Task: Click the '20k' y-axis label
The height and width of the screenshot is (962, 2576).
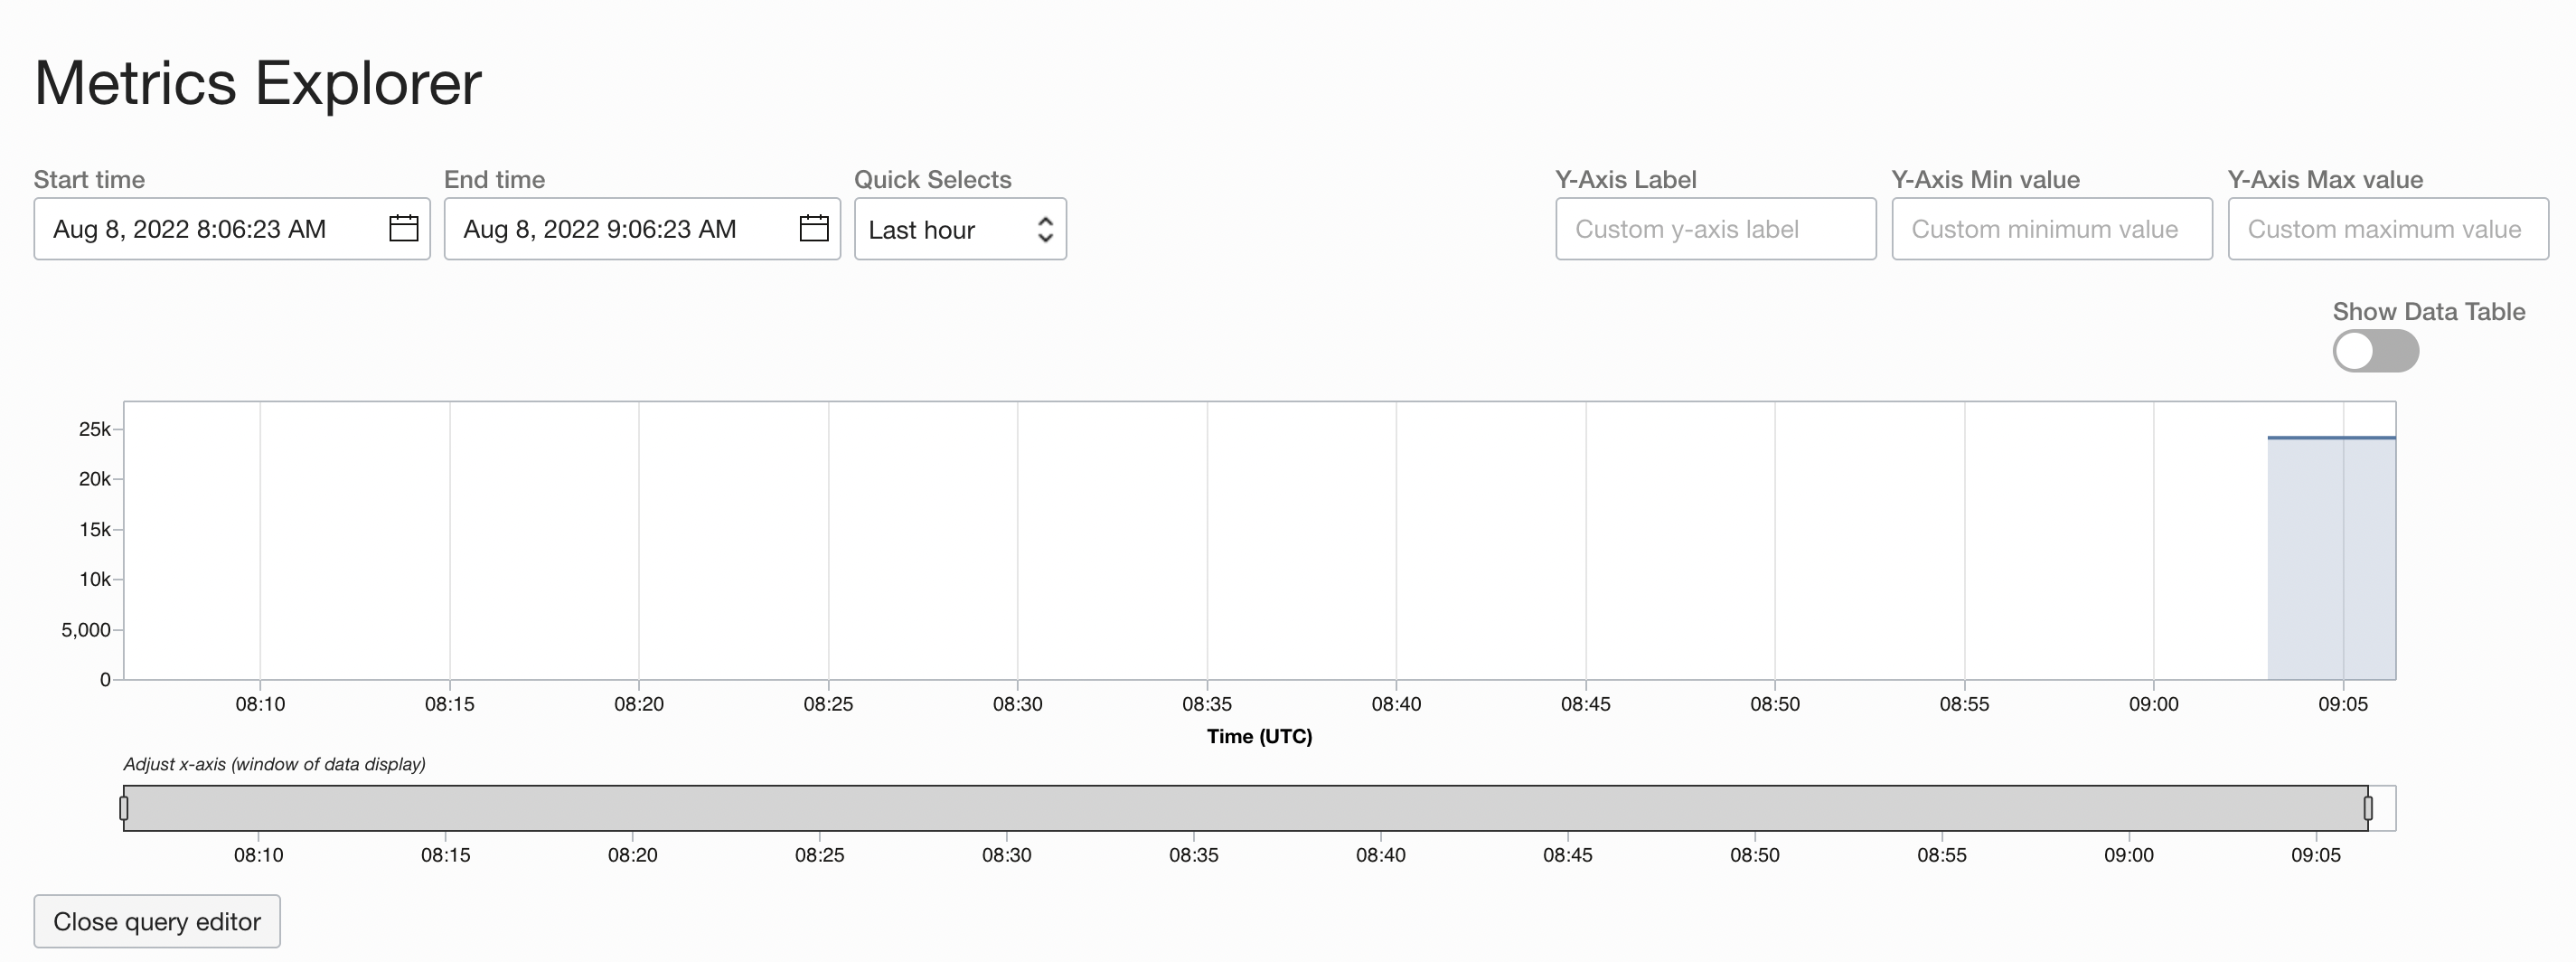Action: point(95,479)
